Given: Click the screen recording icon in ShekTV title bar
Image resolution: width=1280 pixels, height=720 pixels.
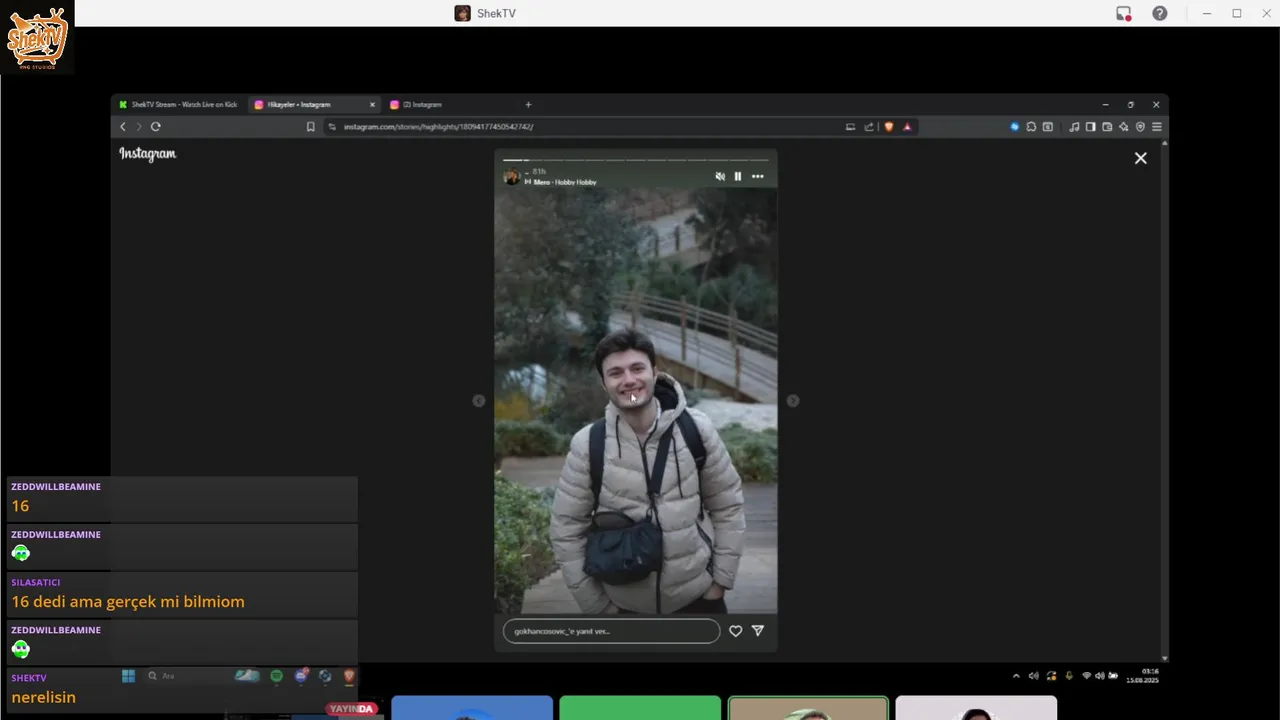Looking at the screenshot, I should coord(1124,13).
